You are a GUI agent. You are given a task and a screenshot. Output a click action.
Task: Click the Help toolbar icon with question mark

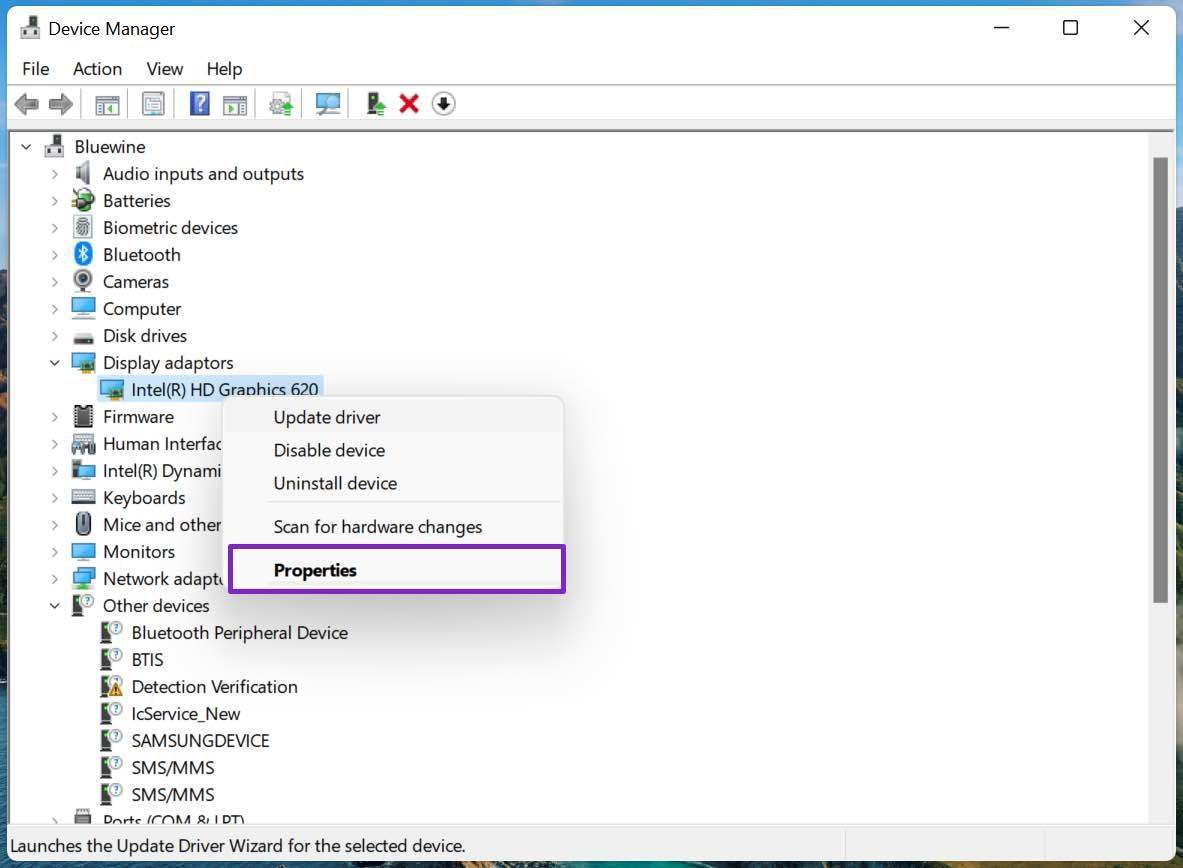tap(199, 104)
